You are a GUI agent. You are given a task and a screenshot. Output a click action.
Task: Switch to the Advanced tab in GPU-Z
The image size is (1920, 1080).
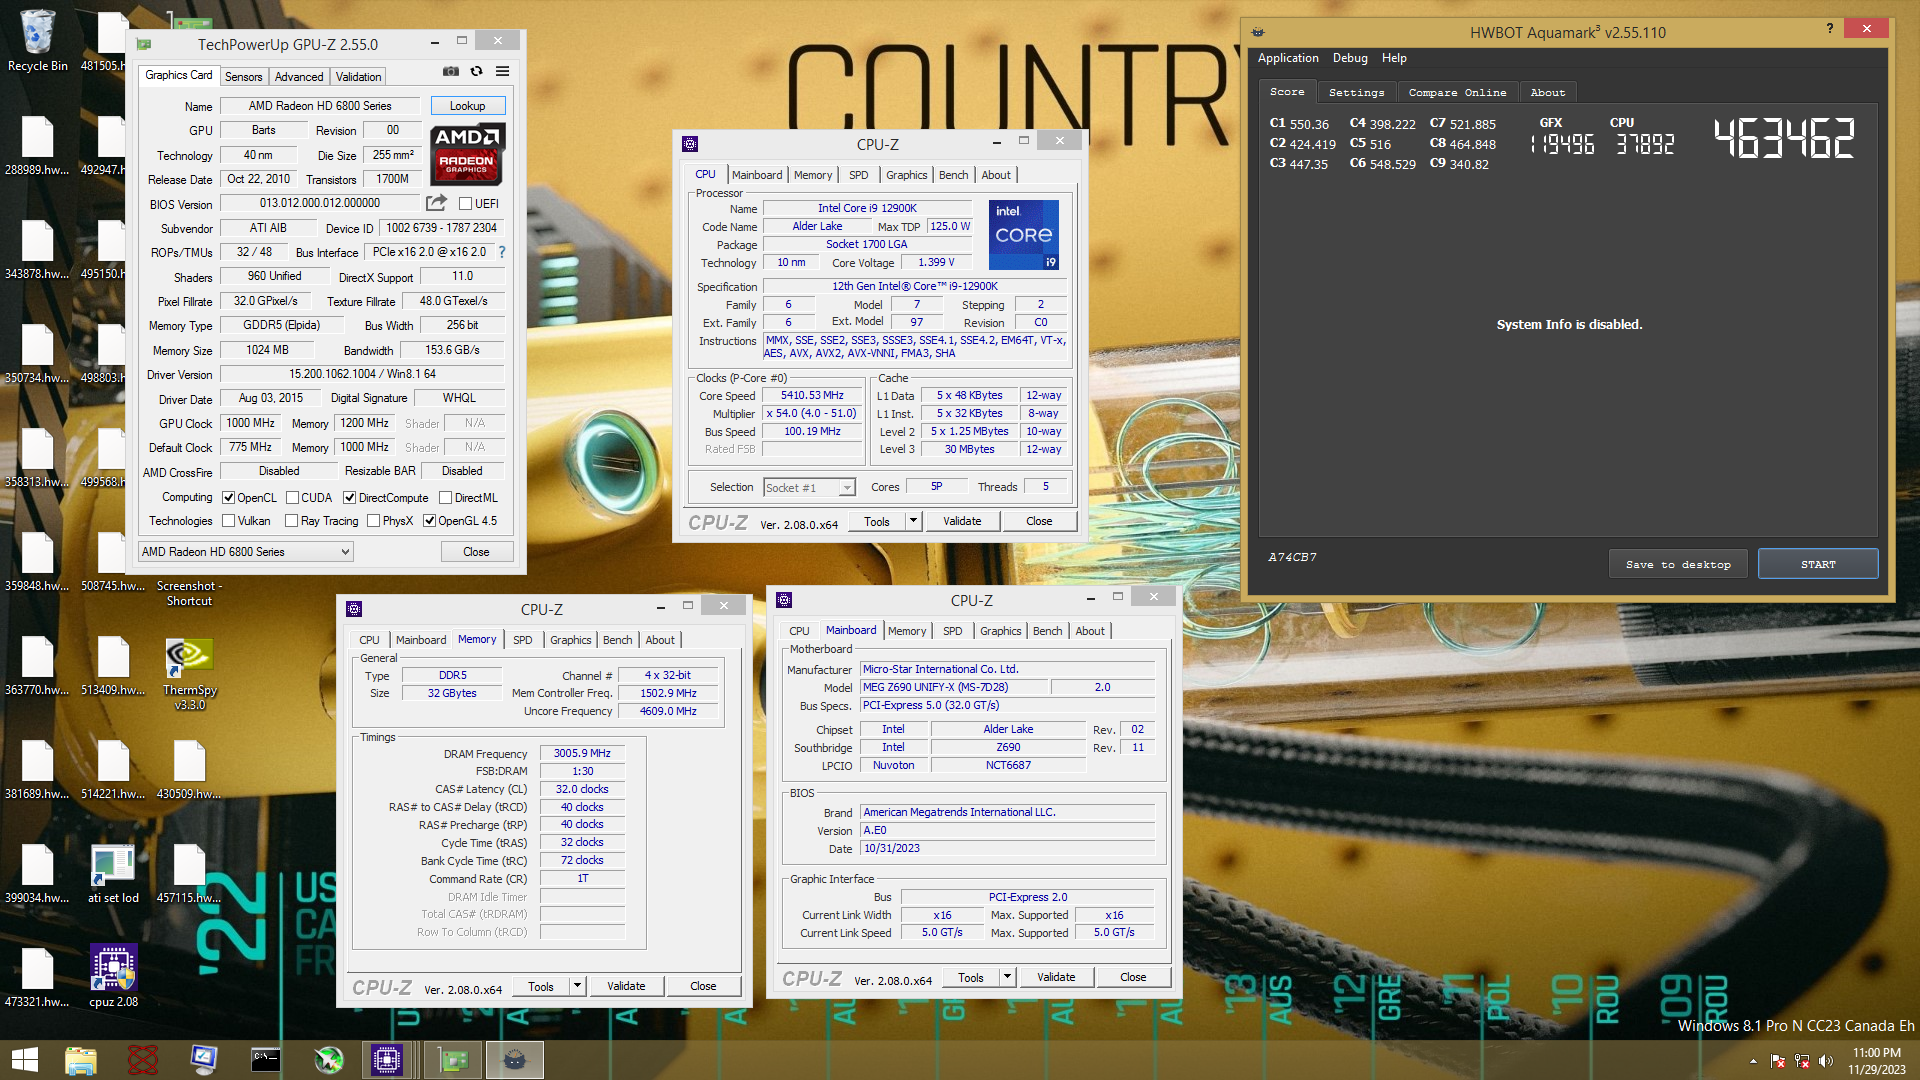299,77
